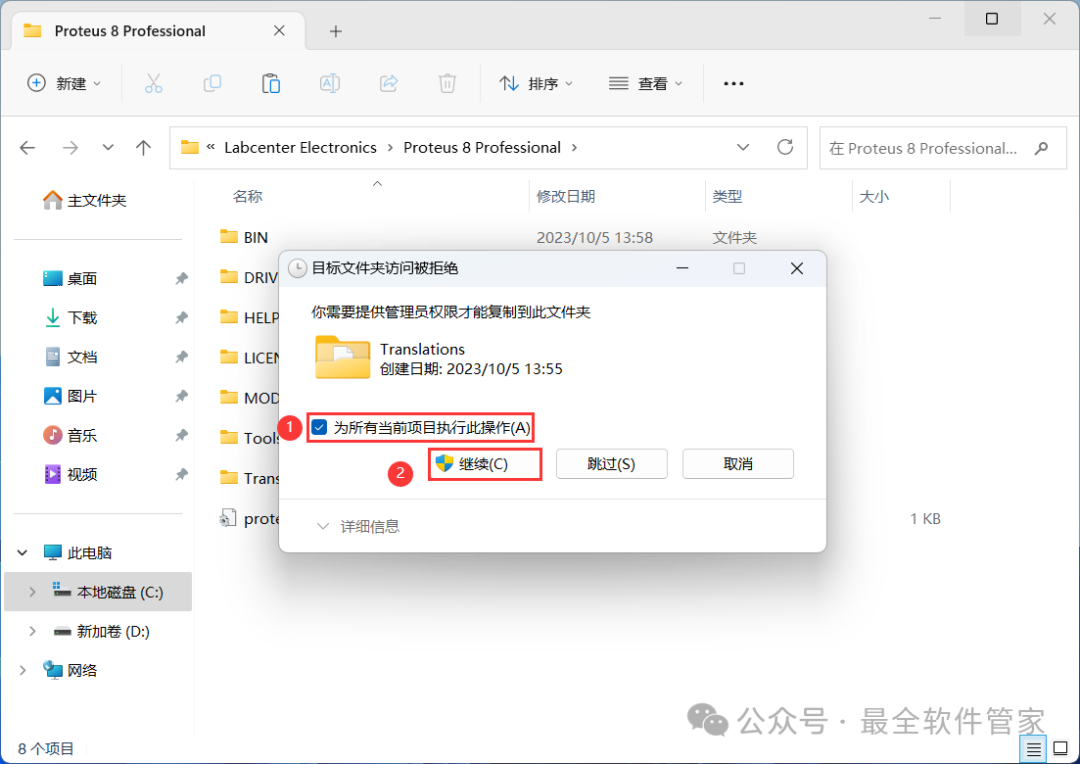Go up one folder level
This screenshot has width=1080, height=764.
point(143,147)
